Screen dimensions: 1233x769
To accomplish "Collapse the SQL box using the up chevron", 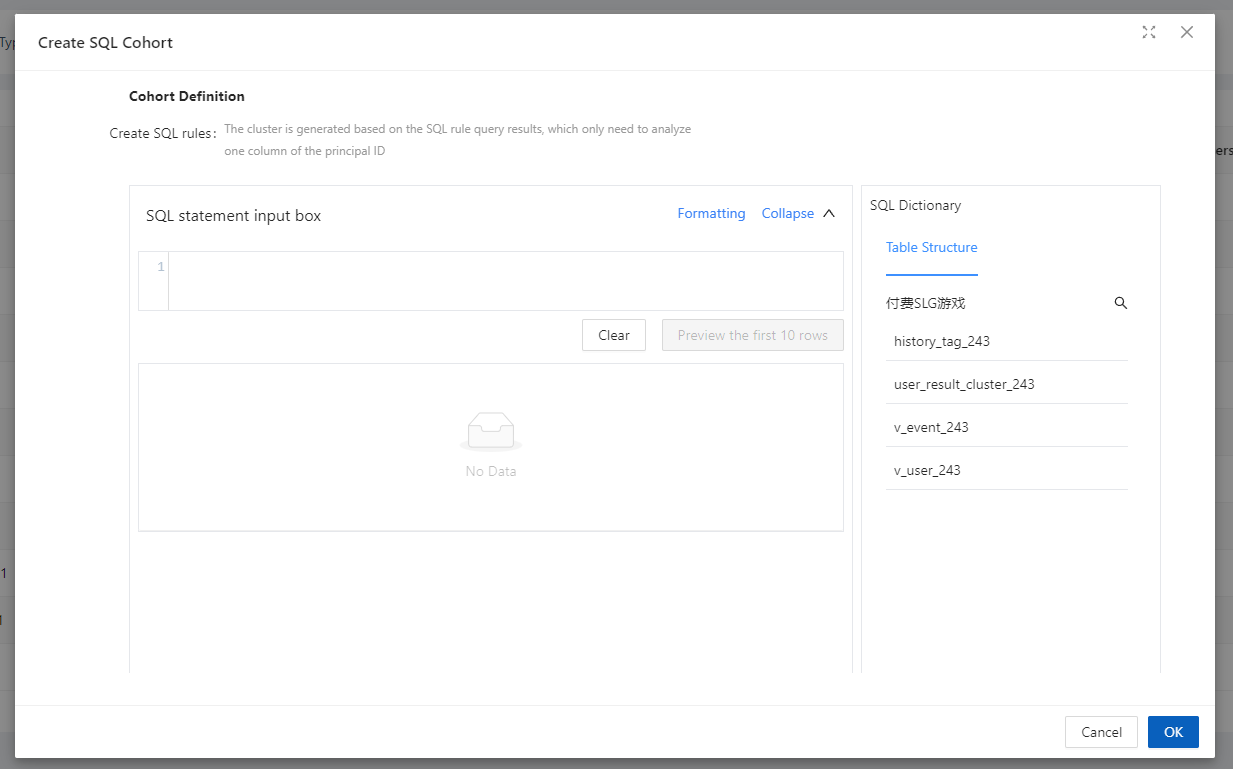I will point(828,213).
